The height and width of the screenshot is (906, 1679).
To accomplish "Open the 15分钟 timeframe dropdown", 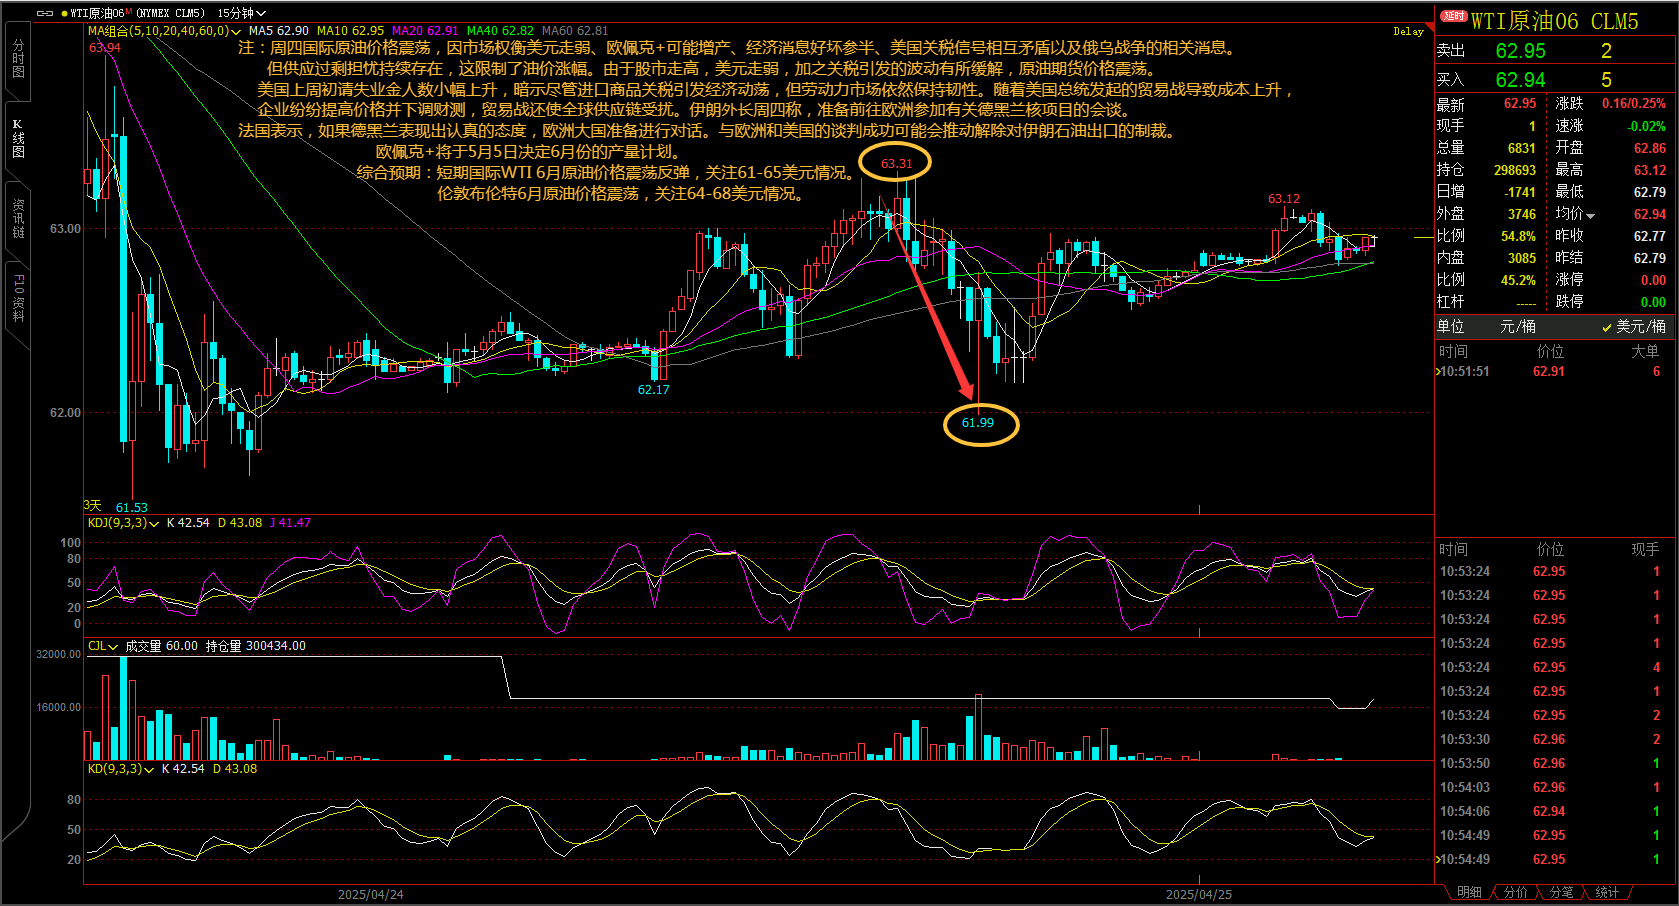I will (x=241, y=13).
